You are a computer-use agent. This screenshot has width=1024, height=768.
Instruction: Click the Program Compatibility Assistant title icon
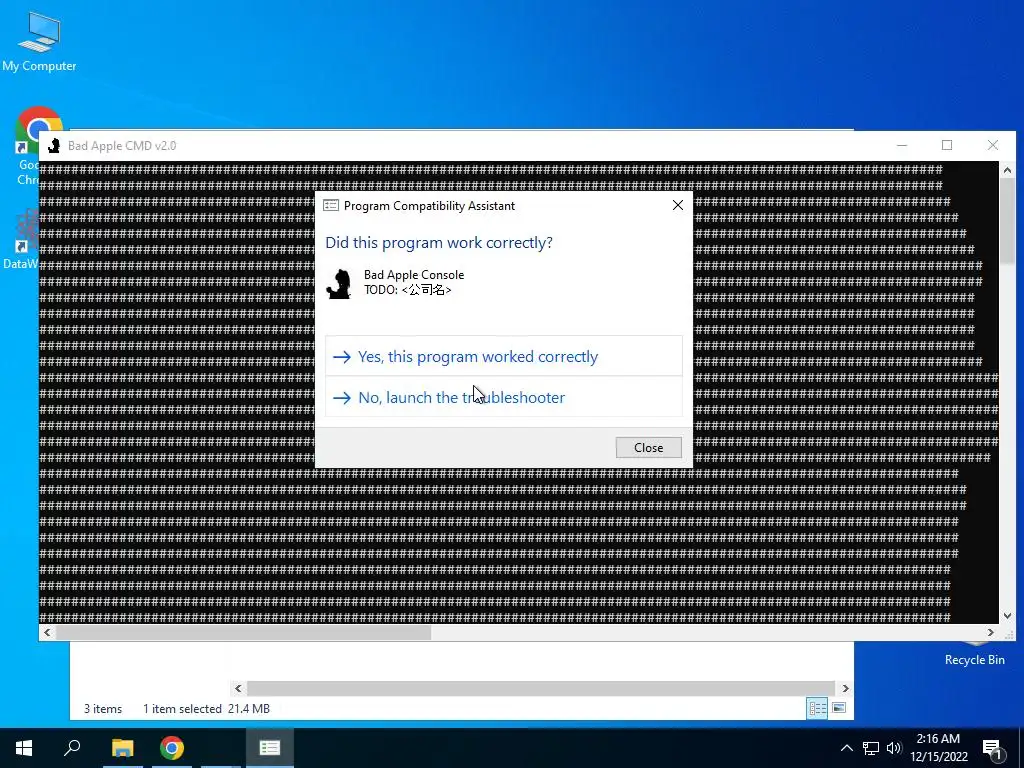click(331, 206)
